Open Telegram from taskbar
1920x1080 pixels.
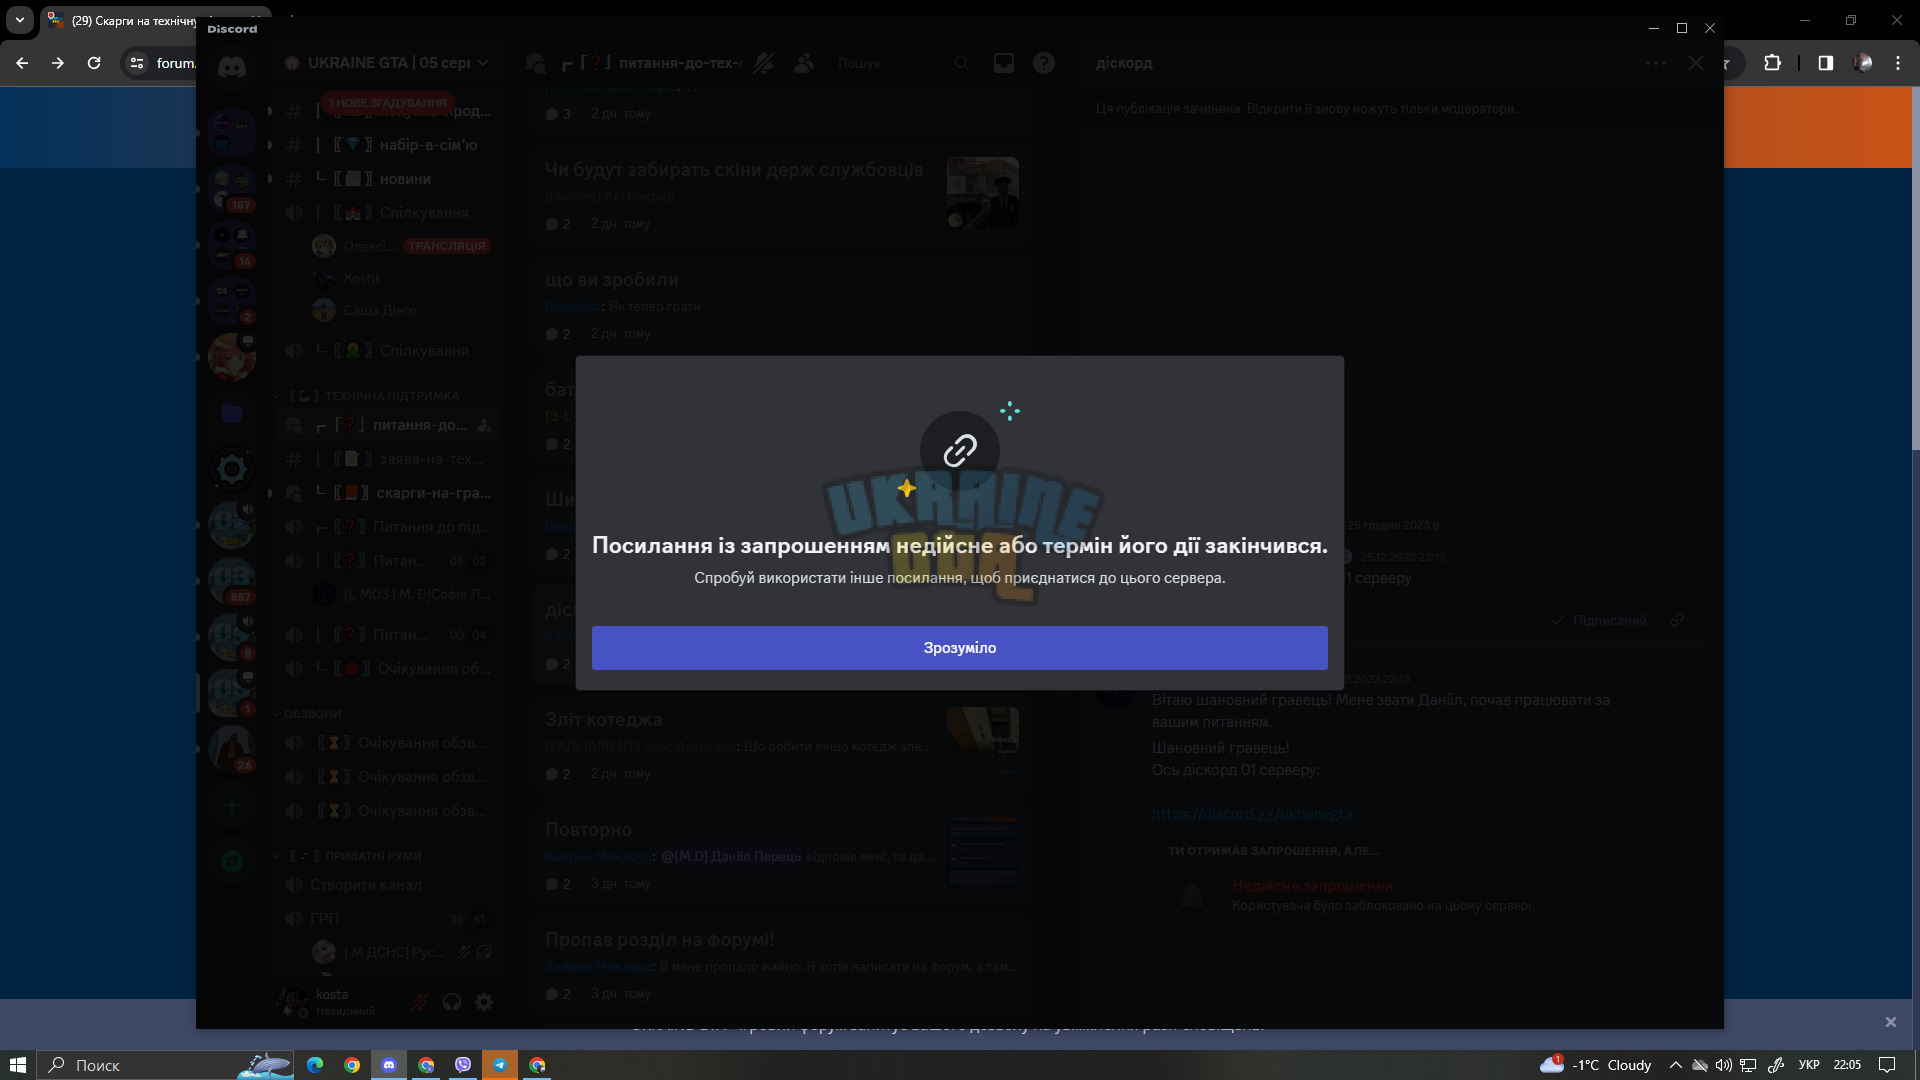[500, 1065]
